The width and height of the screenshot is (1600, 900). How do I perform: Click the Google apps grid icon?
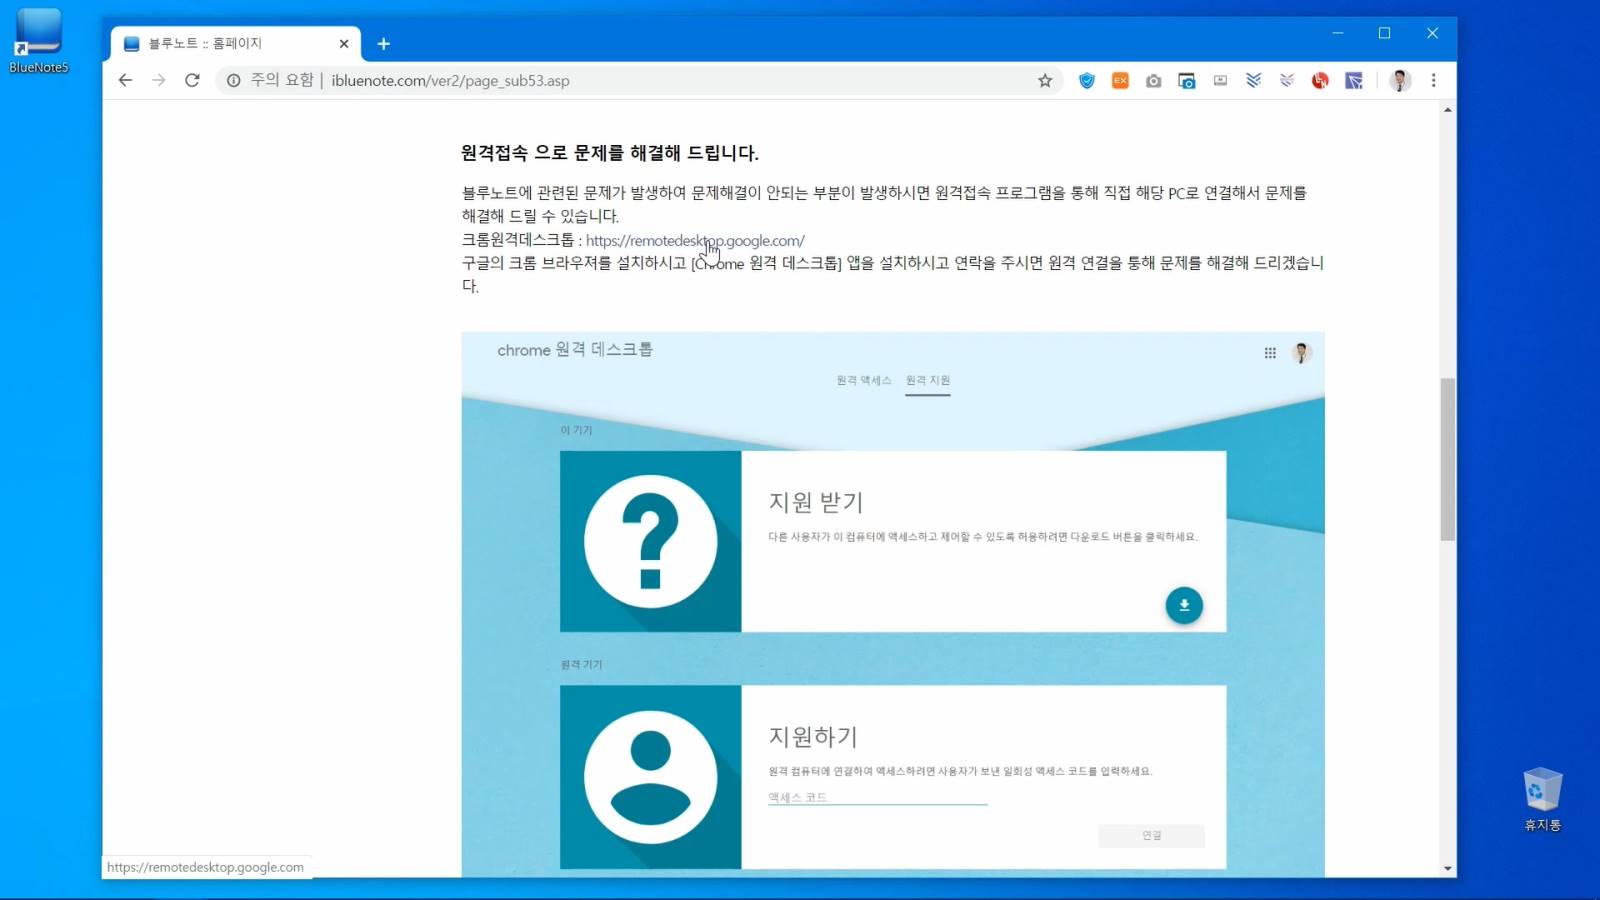pos(1270,353)
